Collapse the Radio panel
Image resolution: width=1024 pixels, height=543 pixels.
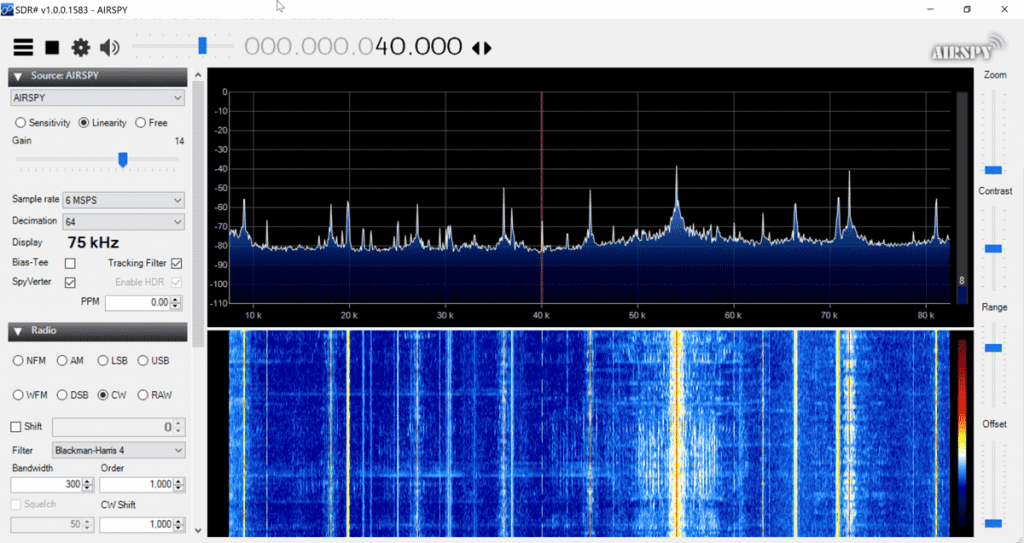18,331
